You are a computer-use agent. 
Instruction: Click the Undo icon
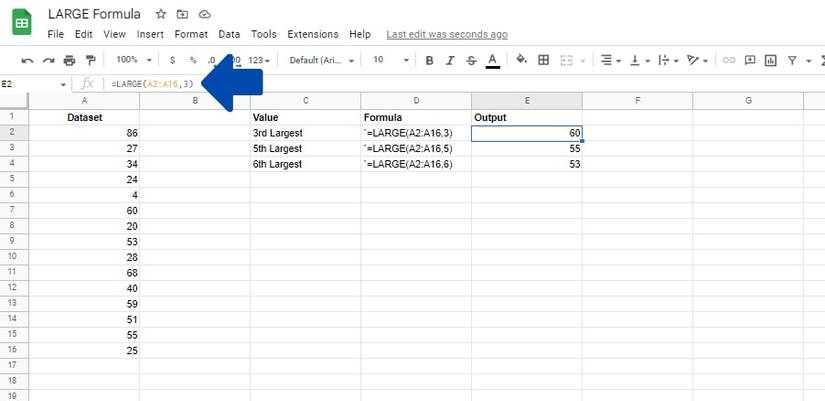click(x=27, y=61)
